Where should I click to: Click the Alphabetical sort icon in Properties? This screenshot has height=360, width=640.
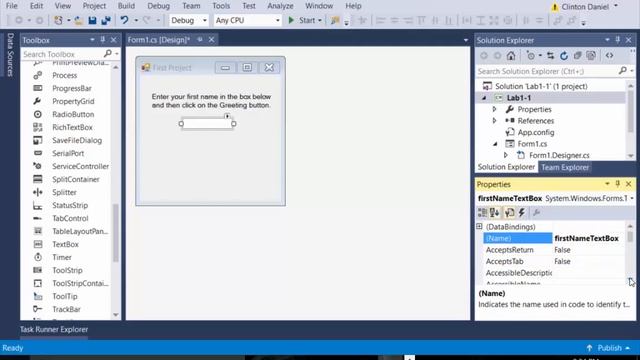(495, 213)
